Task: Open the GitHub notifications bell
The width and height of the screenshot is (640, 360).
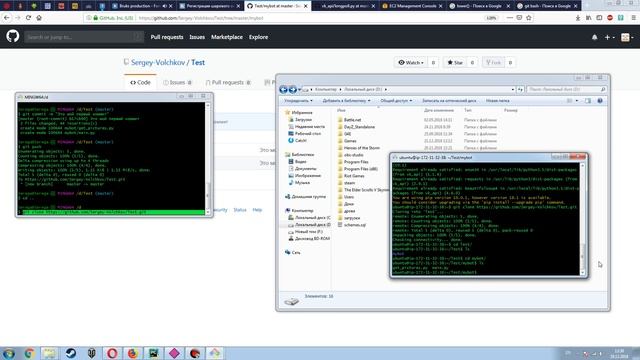Action: [594, 37]
